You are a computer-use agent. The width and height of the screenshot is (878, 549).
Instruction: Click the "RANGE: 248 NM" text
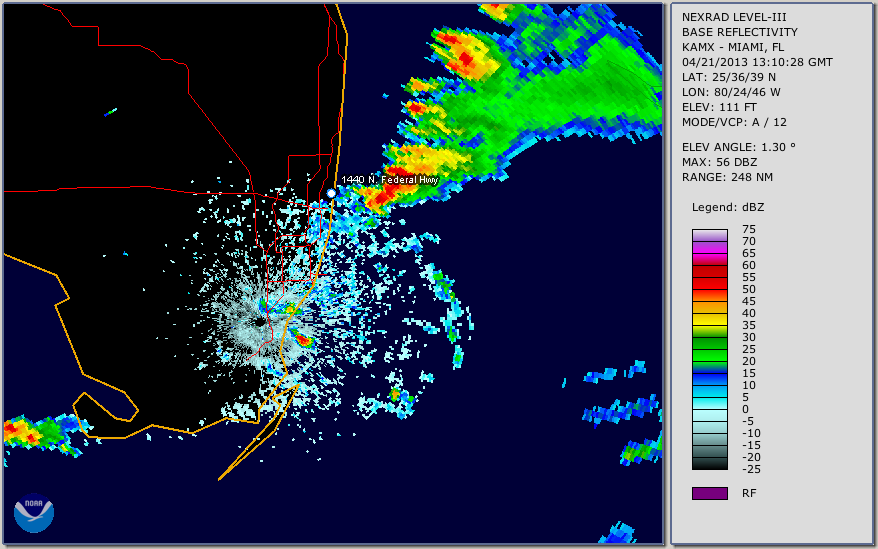click(x=727, y=177)
